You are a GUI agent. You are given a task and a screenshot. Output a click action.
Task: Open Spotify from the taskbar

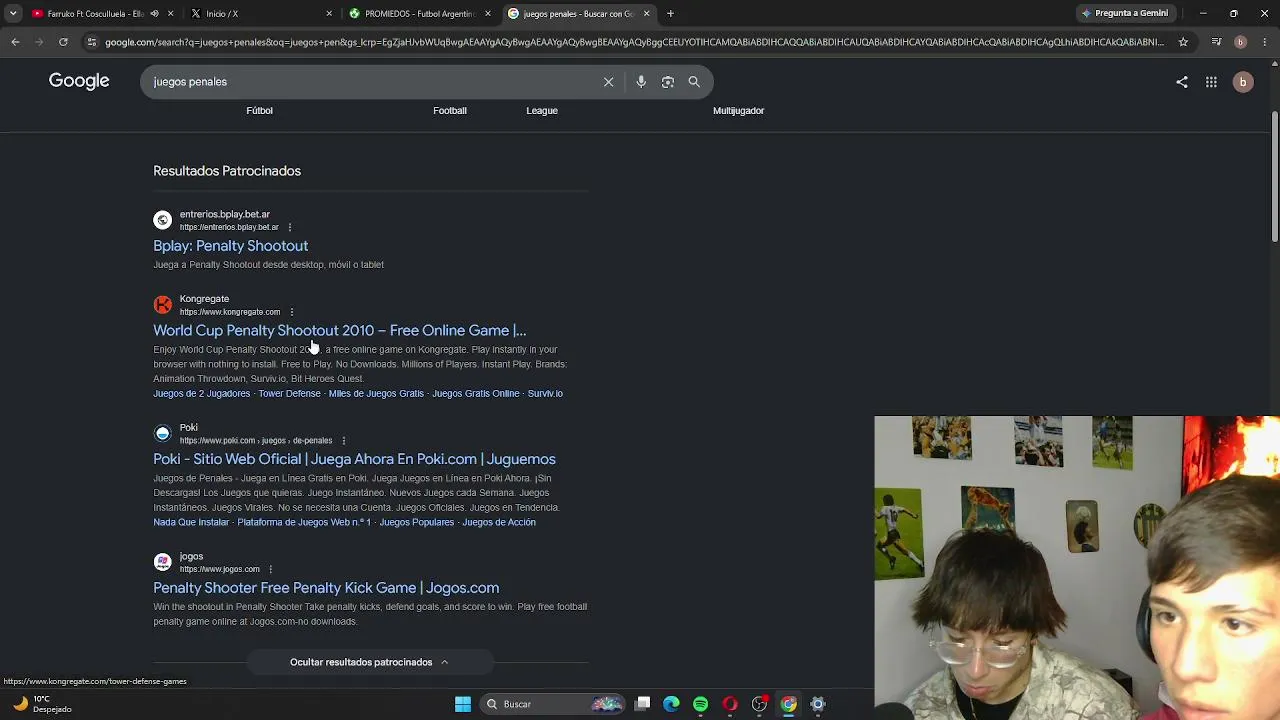(701, 704)
